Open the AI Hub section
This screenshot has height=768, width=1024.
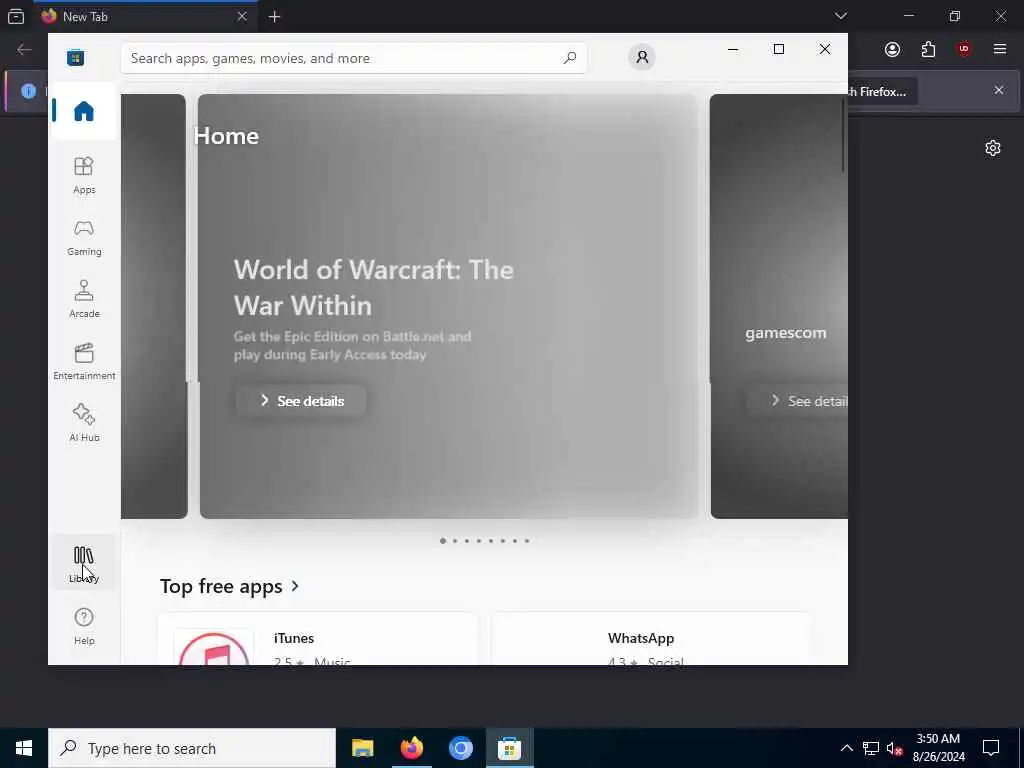[84, 423]
